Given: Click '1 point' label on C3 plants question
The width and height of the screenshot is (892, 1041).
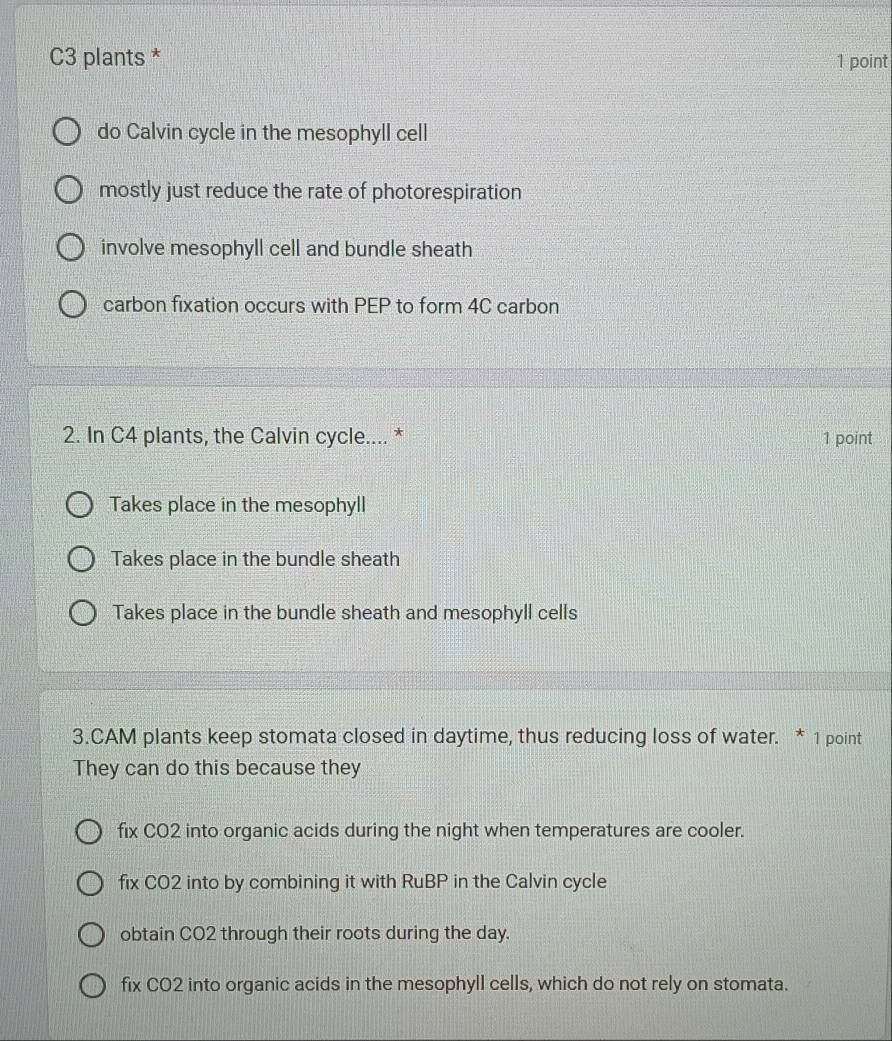Looking at the screenshot, I should point(863,62).
